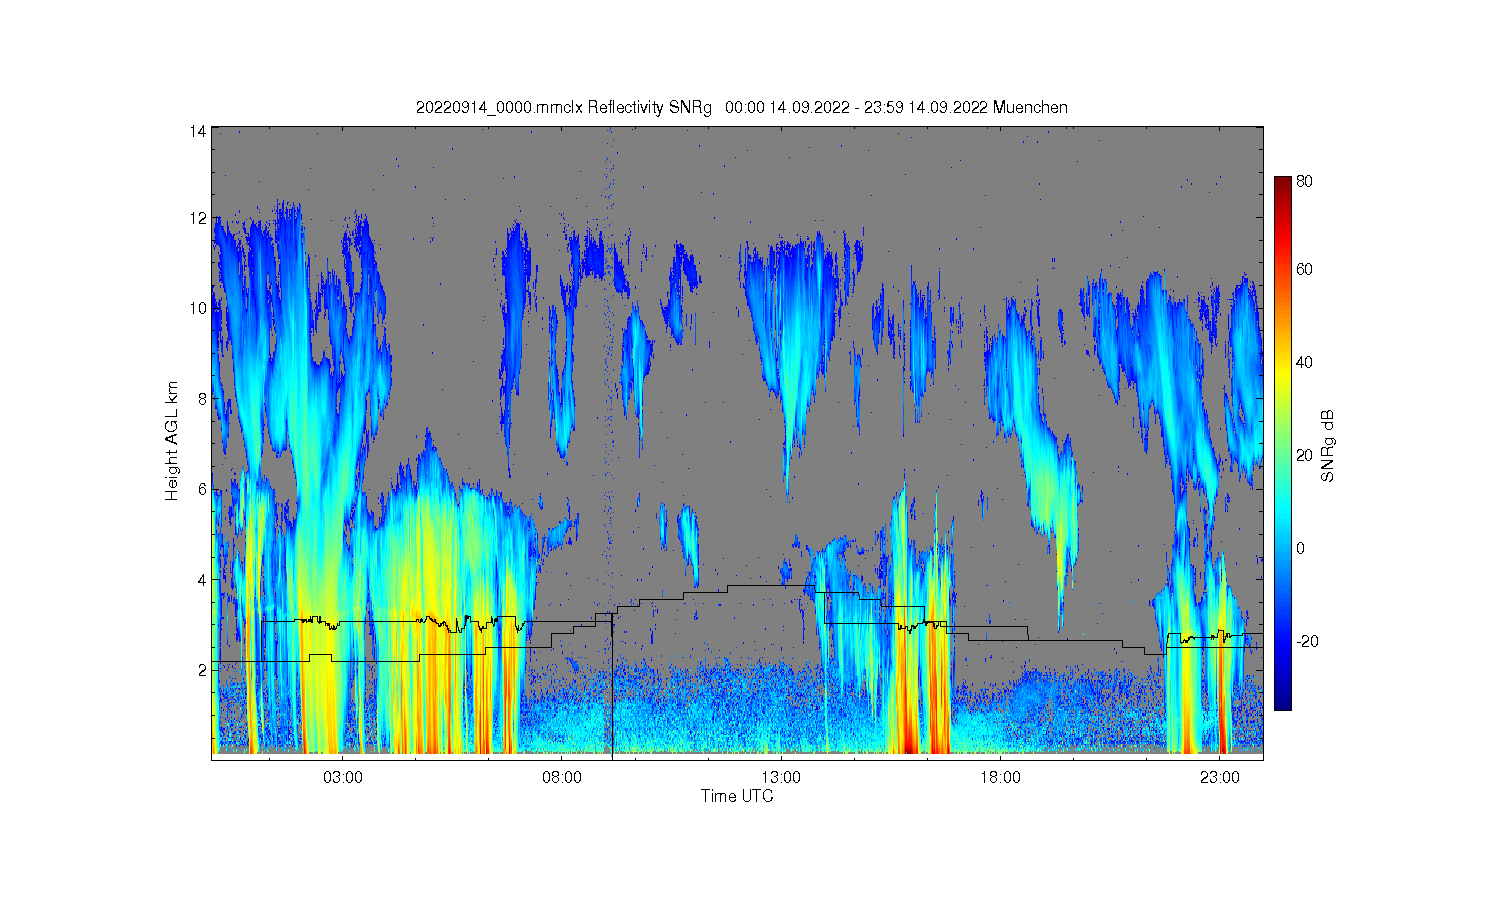Viewport: 1500px width, 900px height.
Task: Click the 60 colorbar tick label
Action: (1304, 269)
